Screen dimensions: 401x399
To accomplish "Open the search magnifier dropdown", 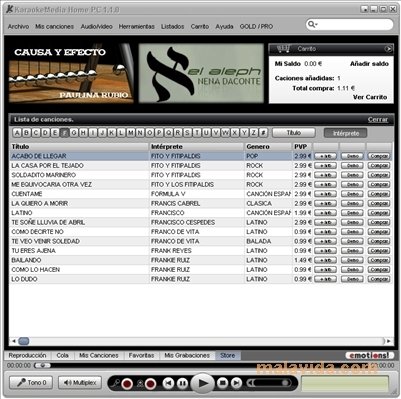I will coord(312,24).
